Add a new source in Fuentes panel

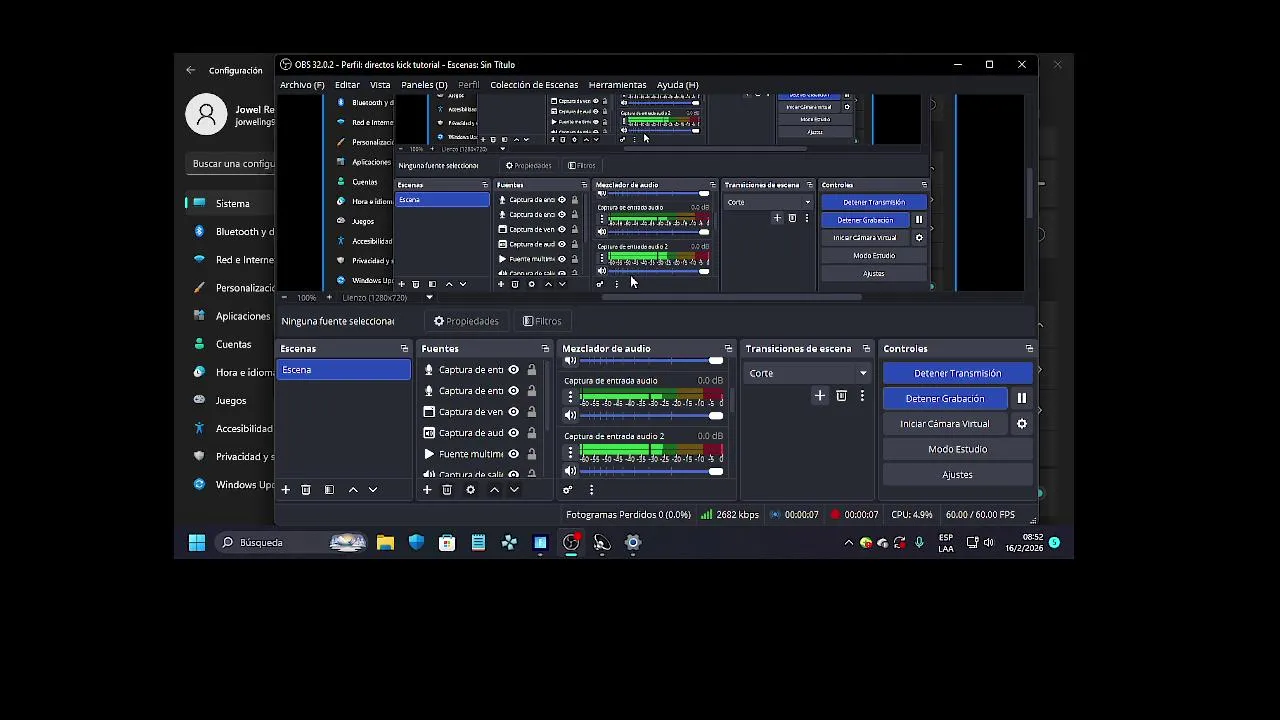click(x=427, y=490)
